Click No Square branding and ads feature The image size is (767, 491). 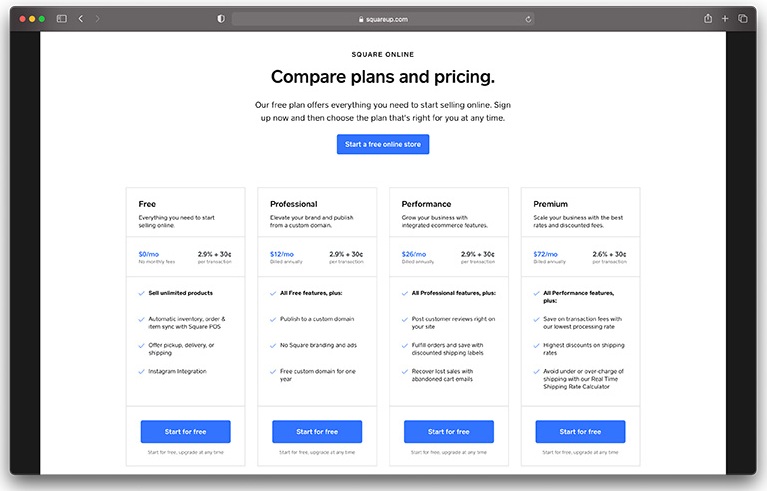coord(318,345)
